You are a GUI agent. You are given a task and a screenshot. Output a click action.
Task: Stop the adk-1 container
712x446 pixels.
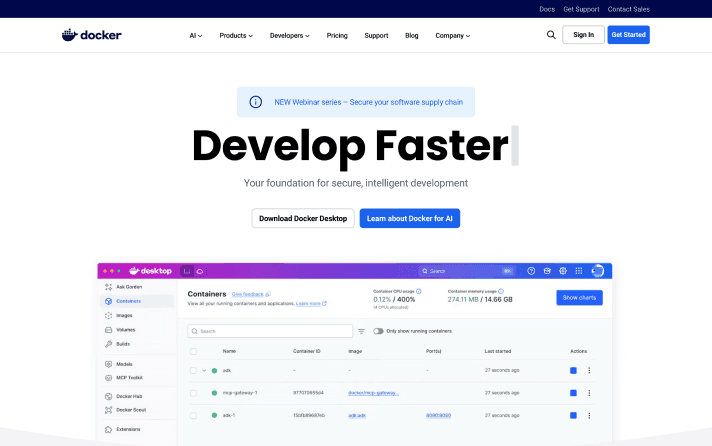click(x=574, y=416)
